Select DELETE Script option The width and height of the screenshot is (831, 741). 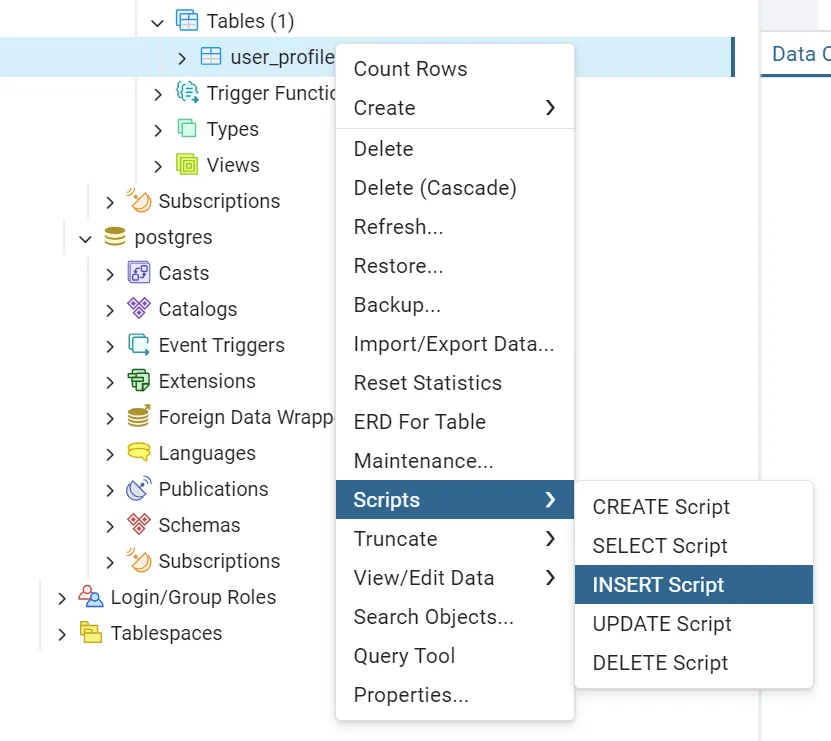click(694, 663)
